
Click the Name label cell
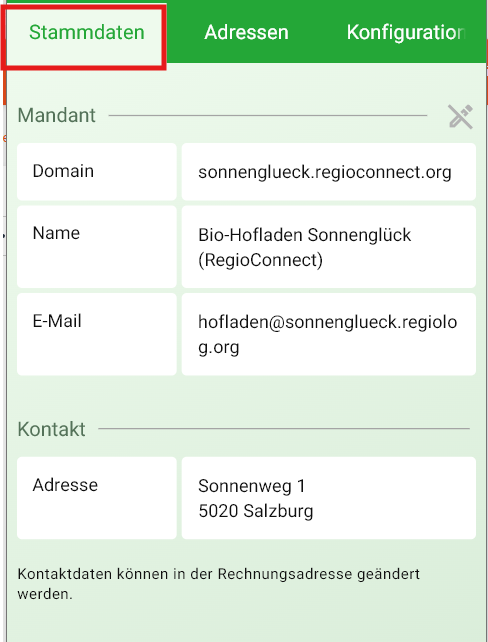(97, 247)
